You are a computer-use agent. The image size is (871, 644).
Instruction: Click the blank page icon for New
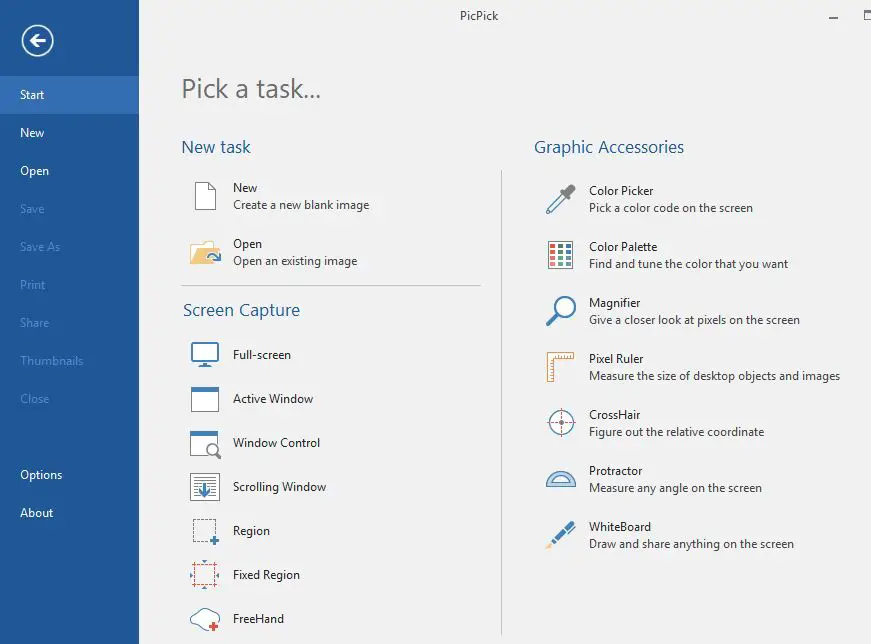click(205, 196)
